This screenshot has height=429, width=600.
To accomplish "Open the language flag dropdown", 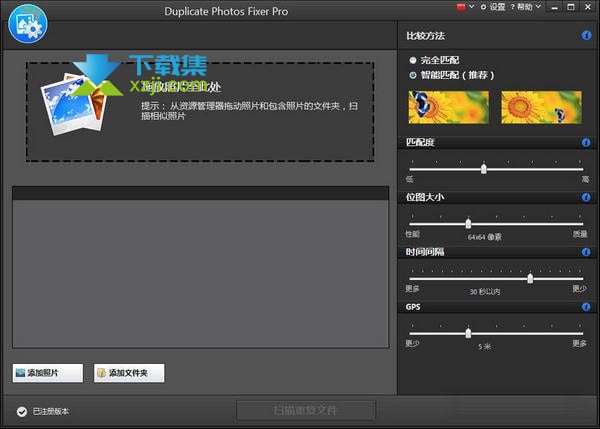I will pos(465,7).
